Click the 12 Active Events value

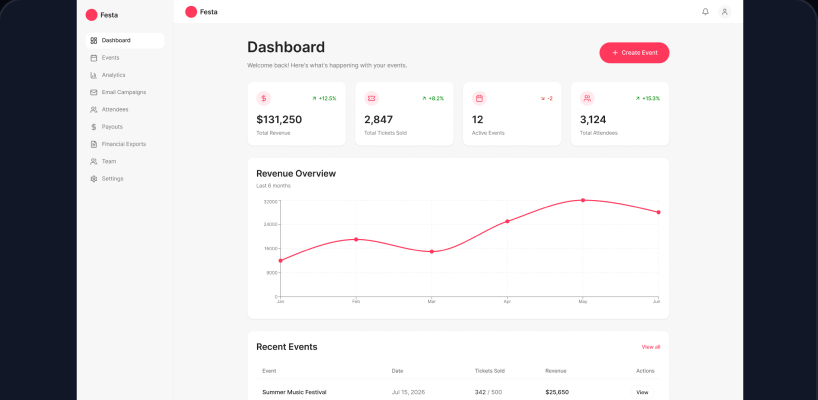[x=477, y=119]
